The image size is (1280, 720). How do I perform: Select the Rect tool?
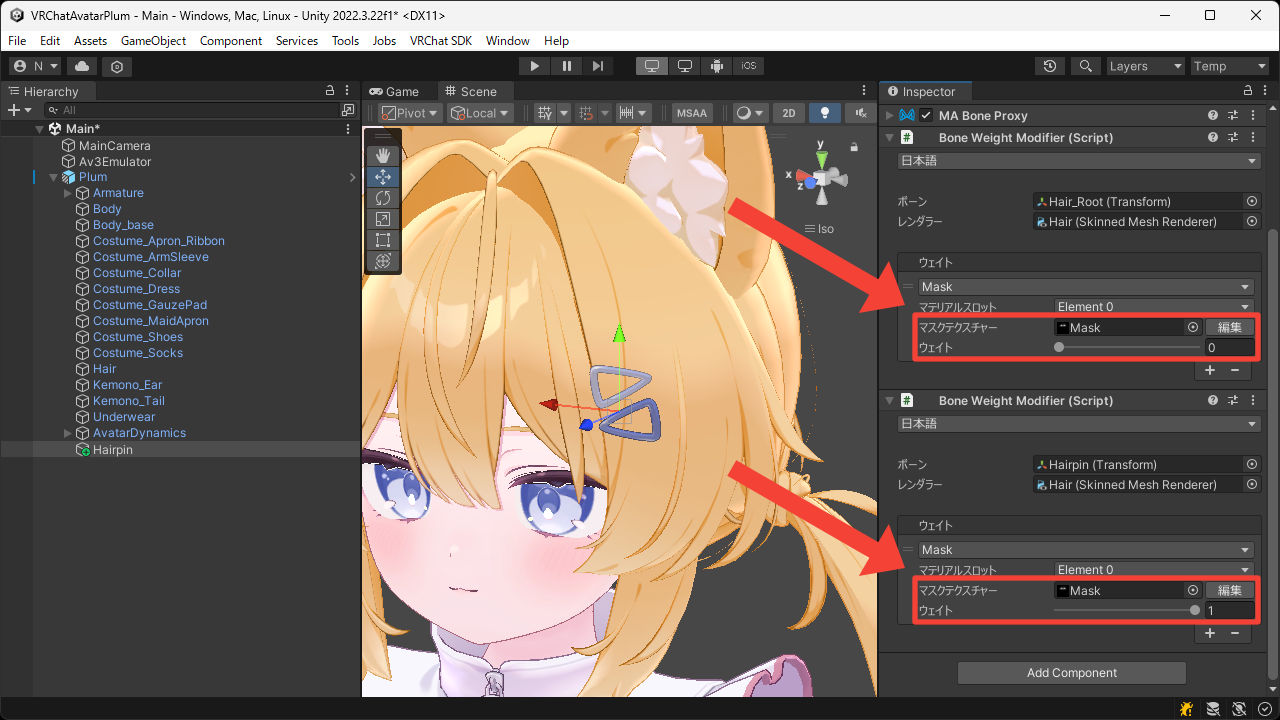point(383,240)
